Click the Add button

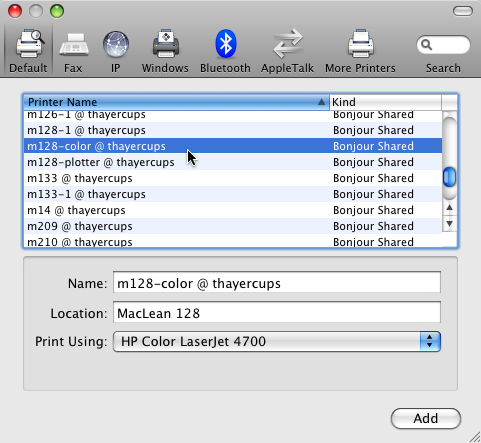click(426, 418)
